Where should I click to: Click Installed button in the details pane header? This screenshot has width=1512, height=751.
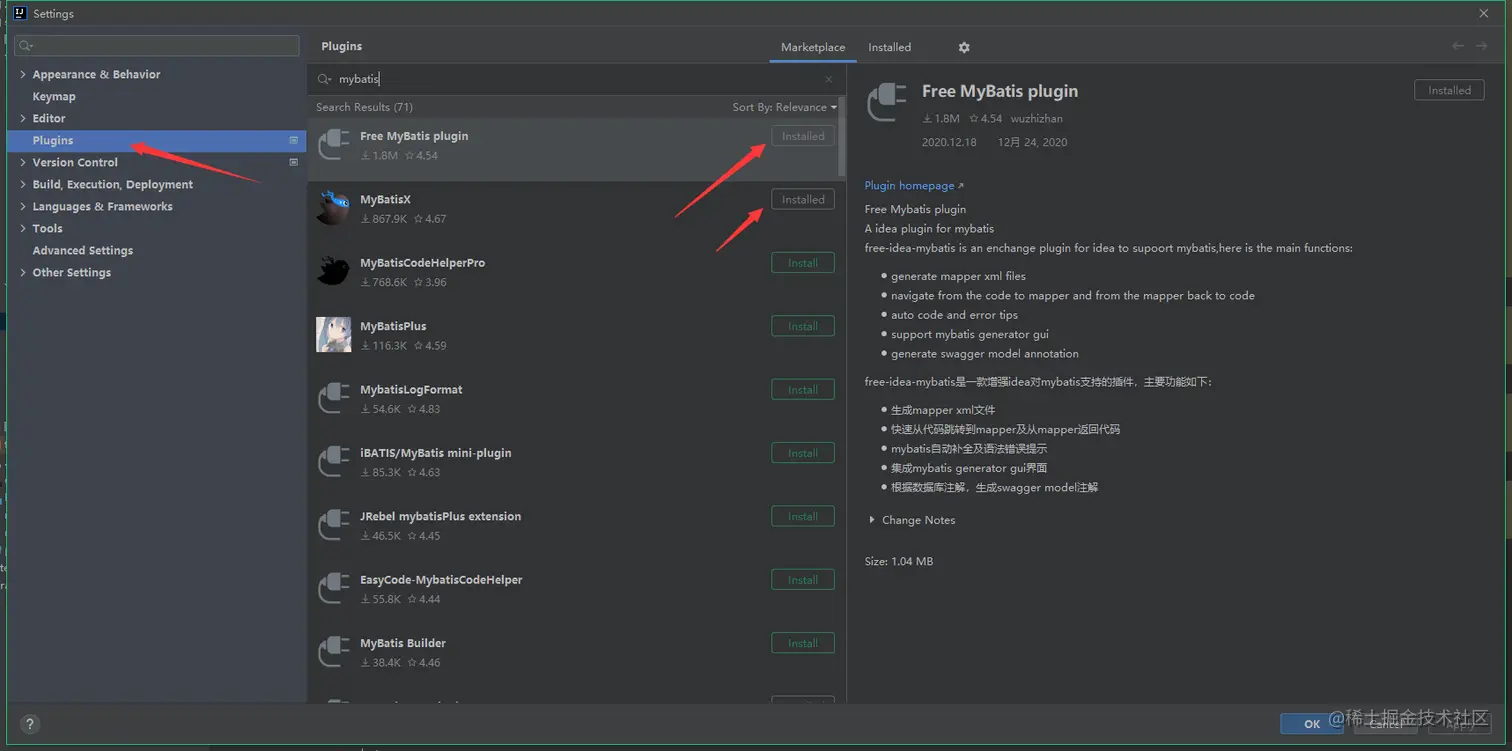click(x=1449, y=90)
